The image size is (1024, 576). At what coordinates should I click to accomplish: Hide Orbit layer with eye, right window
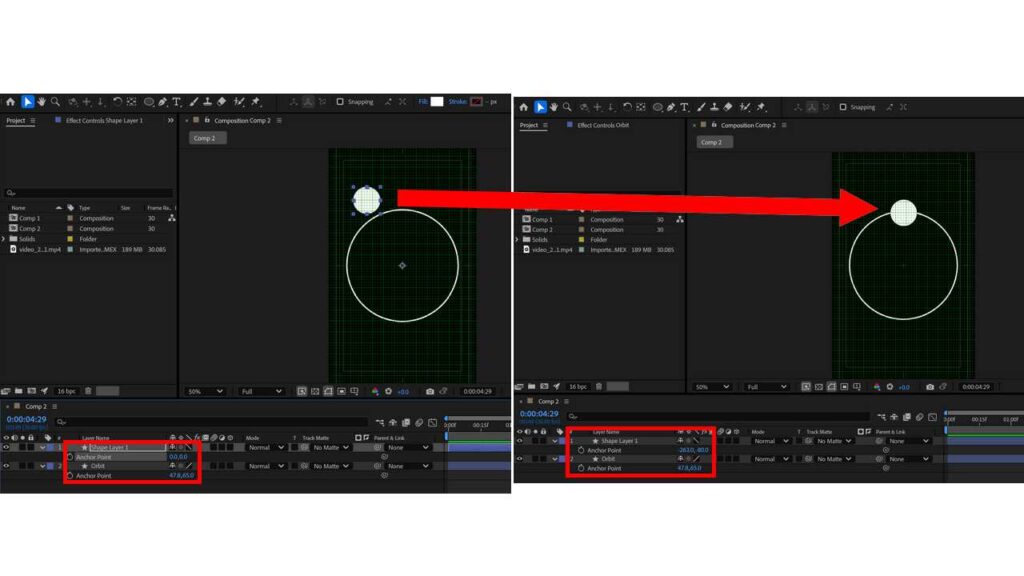(520, 459)
